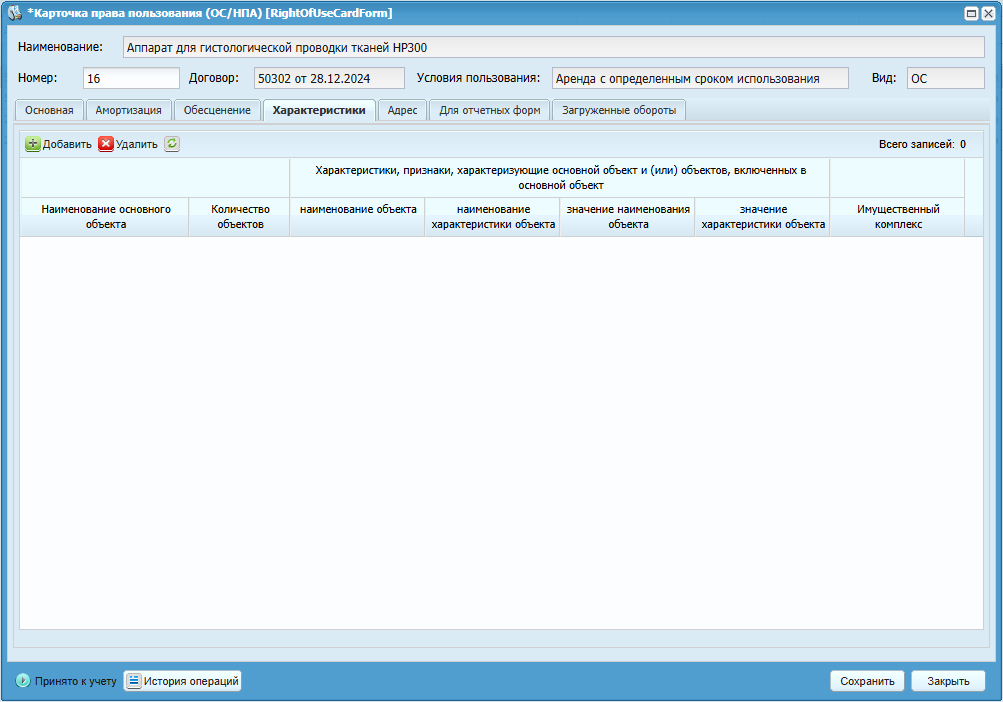Sort by Количество объектов column header
Viewport: 1003px width, 702px height.
(x=239, y=217)
